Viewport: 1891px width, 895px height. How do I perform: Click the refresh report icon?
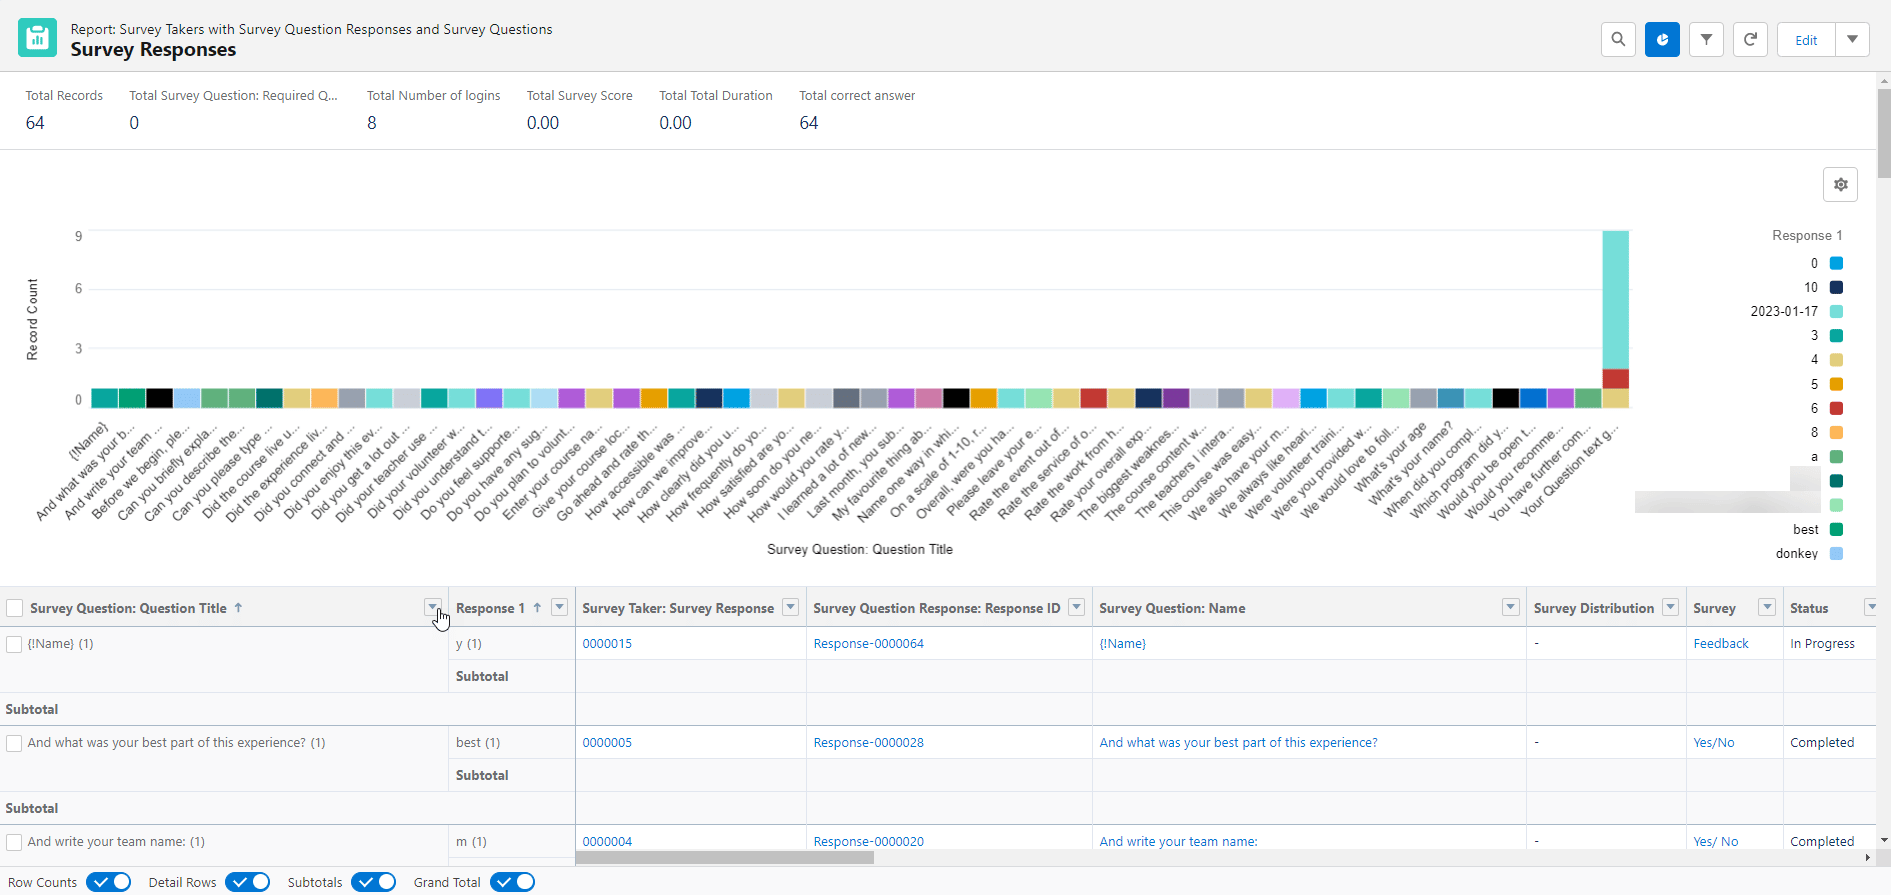(1750, 40)
